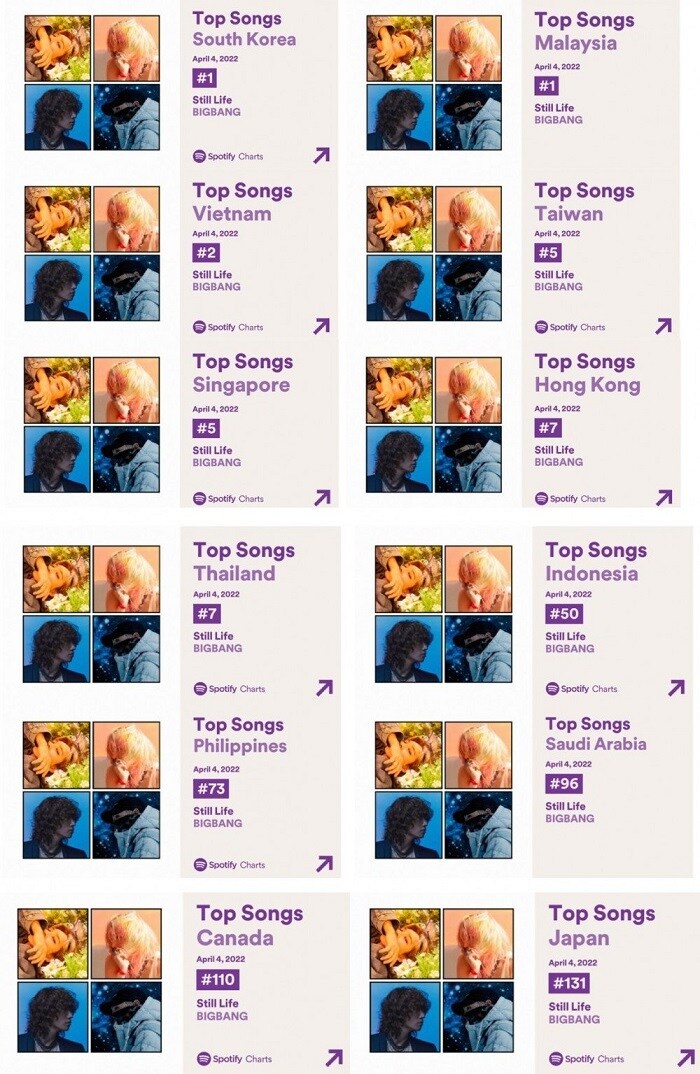Open the Vietnam chart via arrow icon
700x1074 pixels.
[321, 326]
